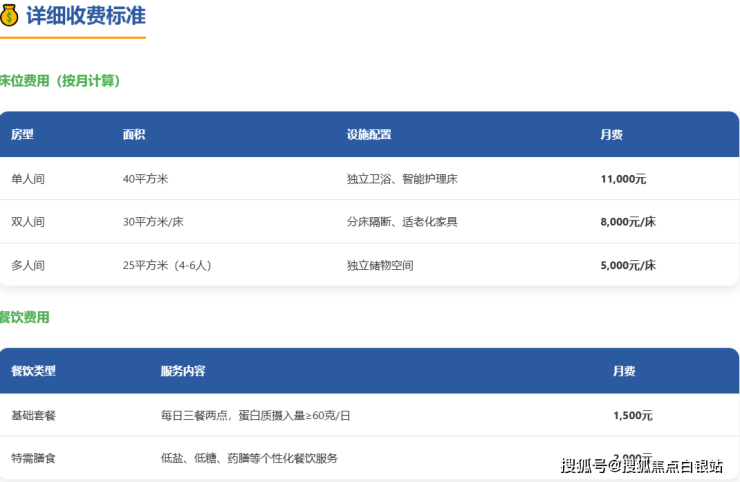Click the 独立卫浴、智能护理床 facilities cell
The height and width of the screenshot is (482, 740).
401,179
